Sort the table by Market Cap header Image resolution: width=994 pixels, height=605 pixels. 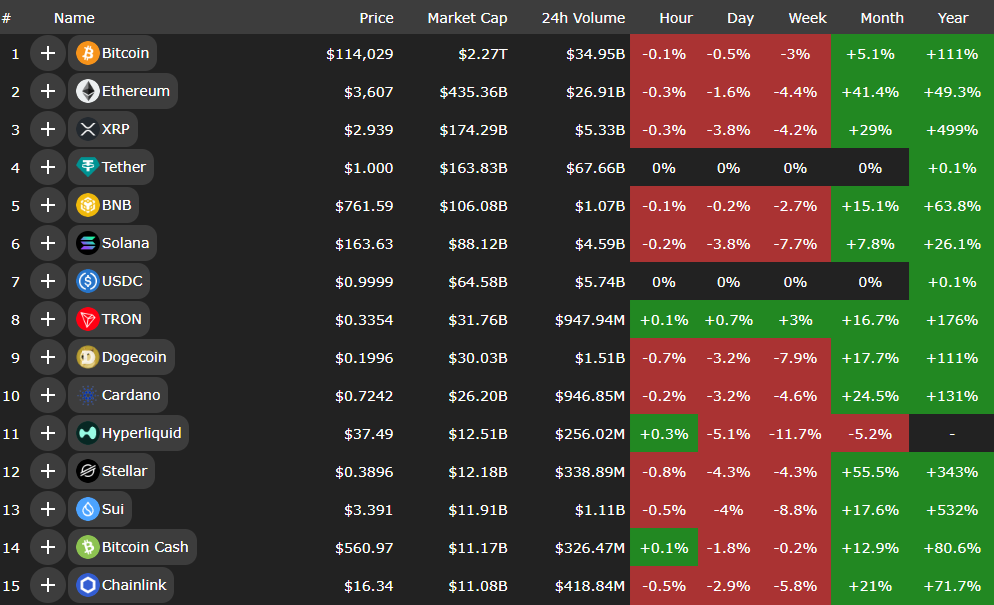point(467,18)
